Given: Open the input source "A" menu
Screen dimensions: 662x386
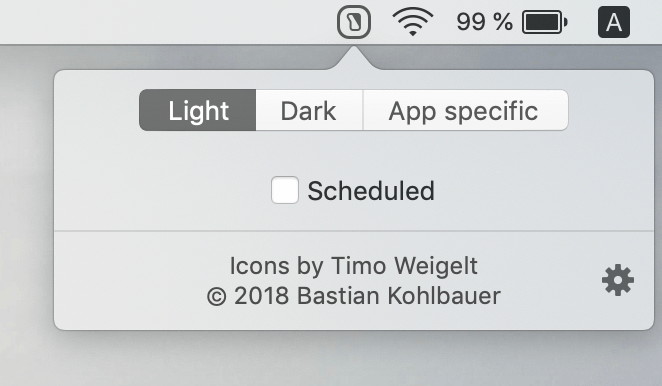Looking at the screenshot, I should (614, 22).
